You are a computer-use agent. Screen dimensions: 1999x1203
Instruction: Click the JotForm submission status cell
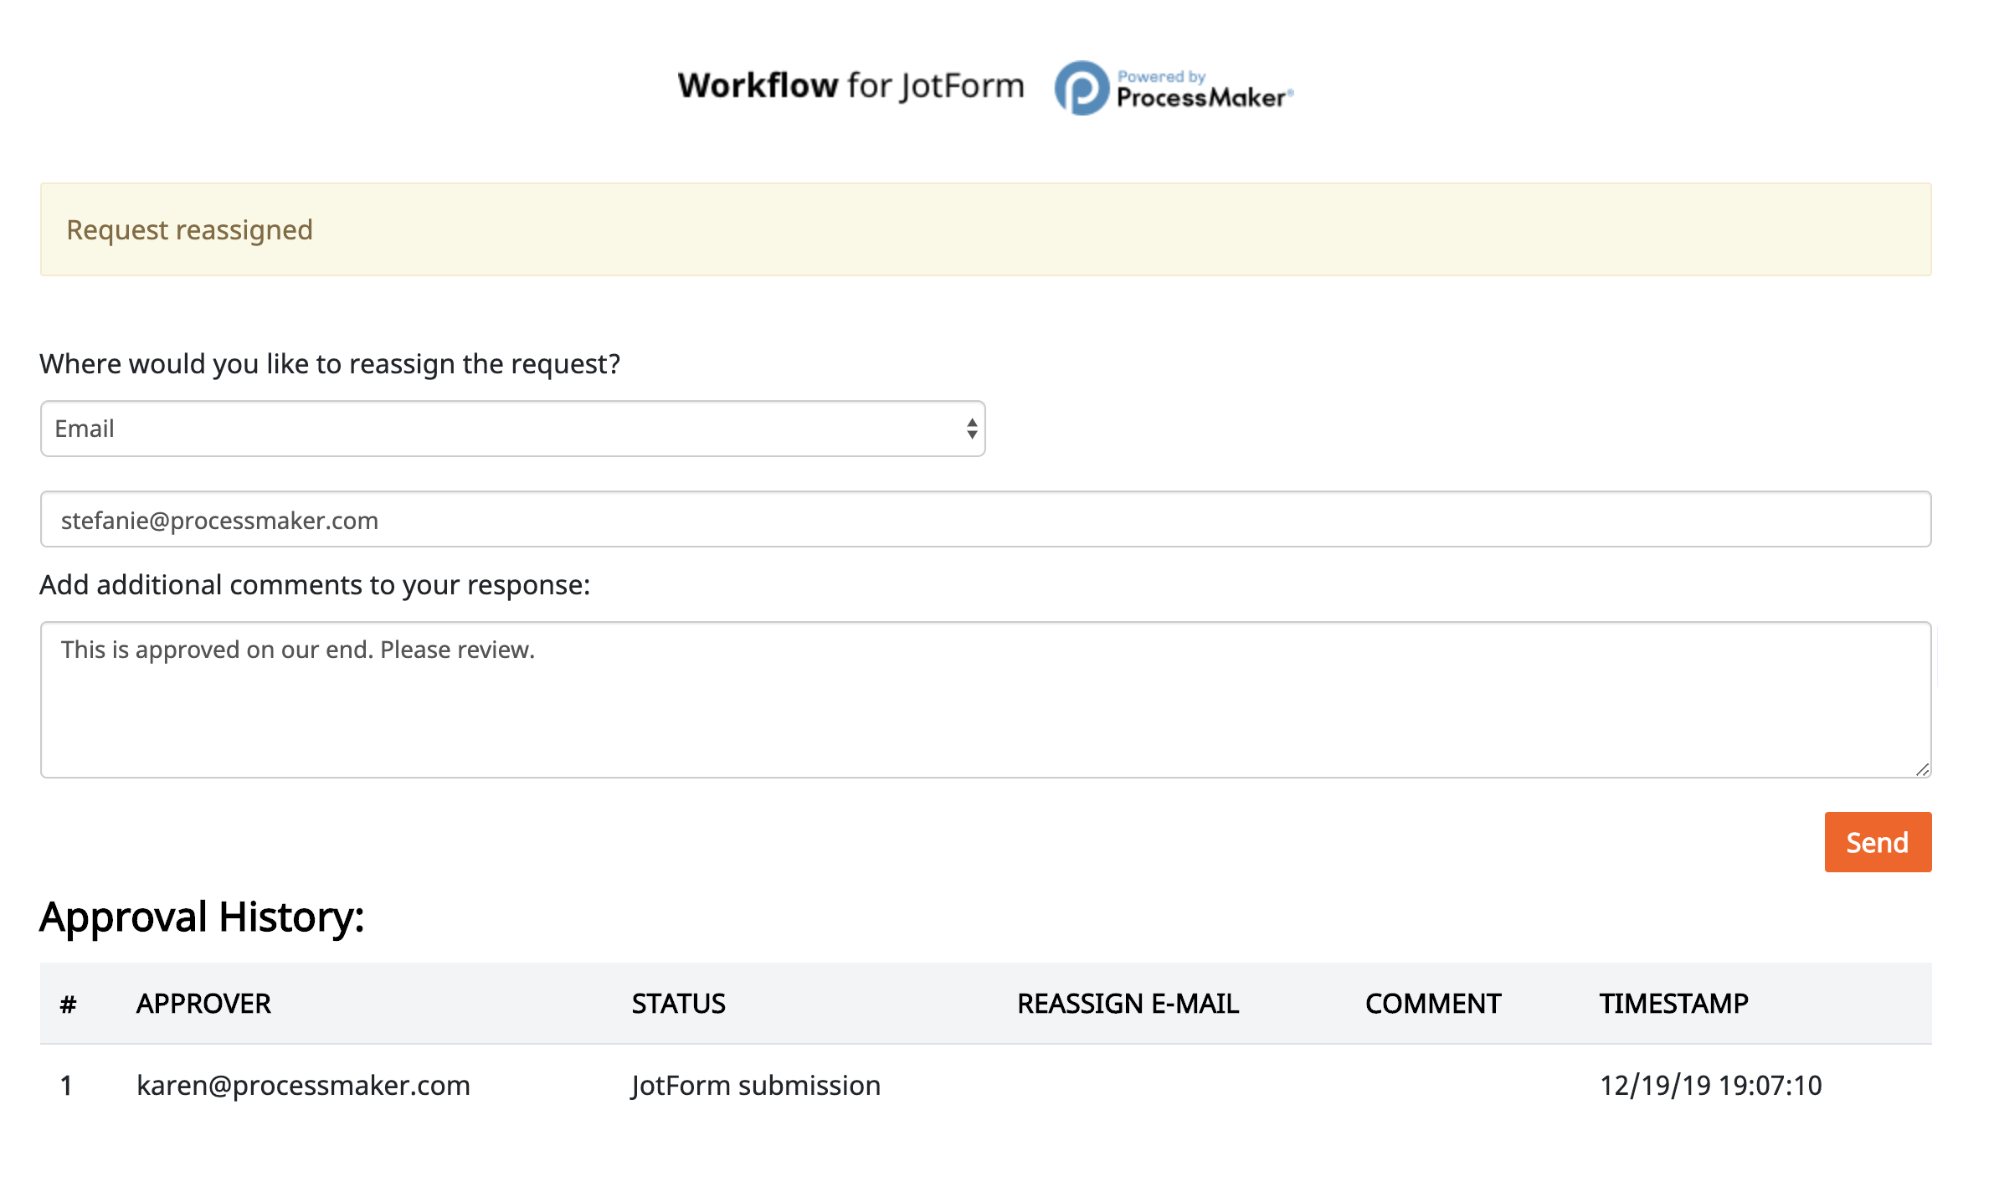(755, 1086)
